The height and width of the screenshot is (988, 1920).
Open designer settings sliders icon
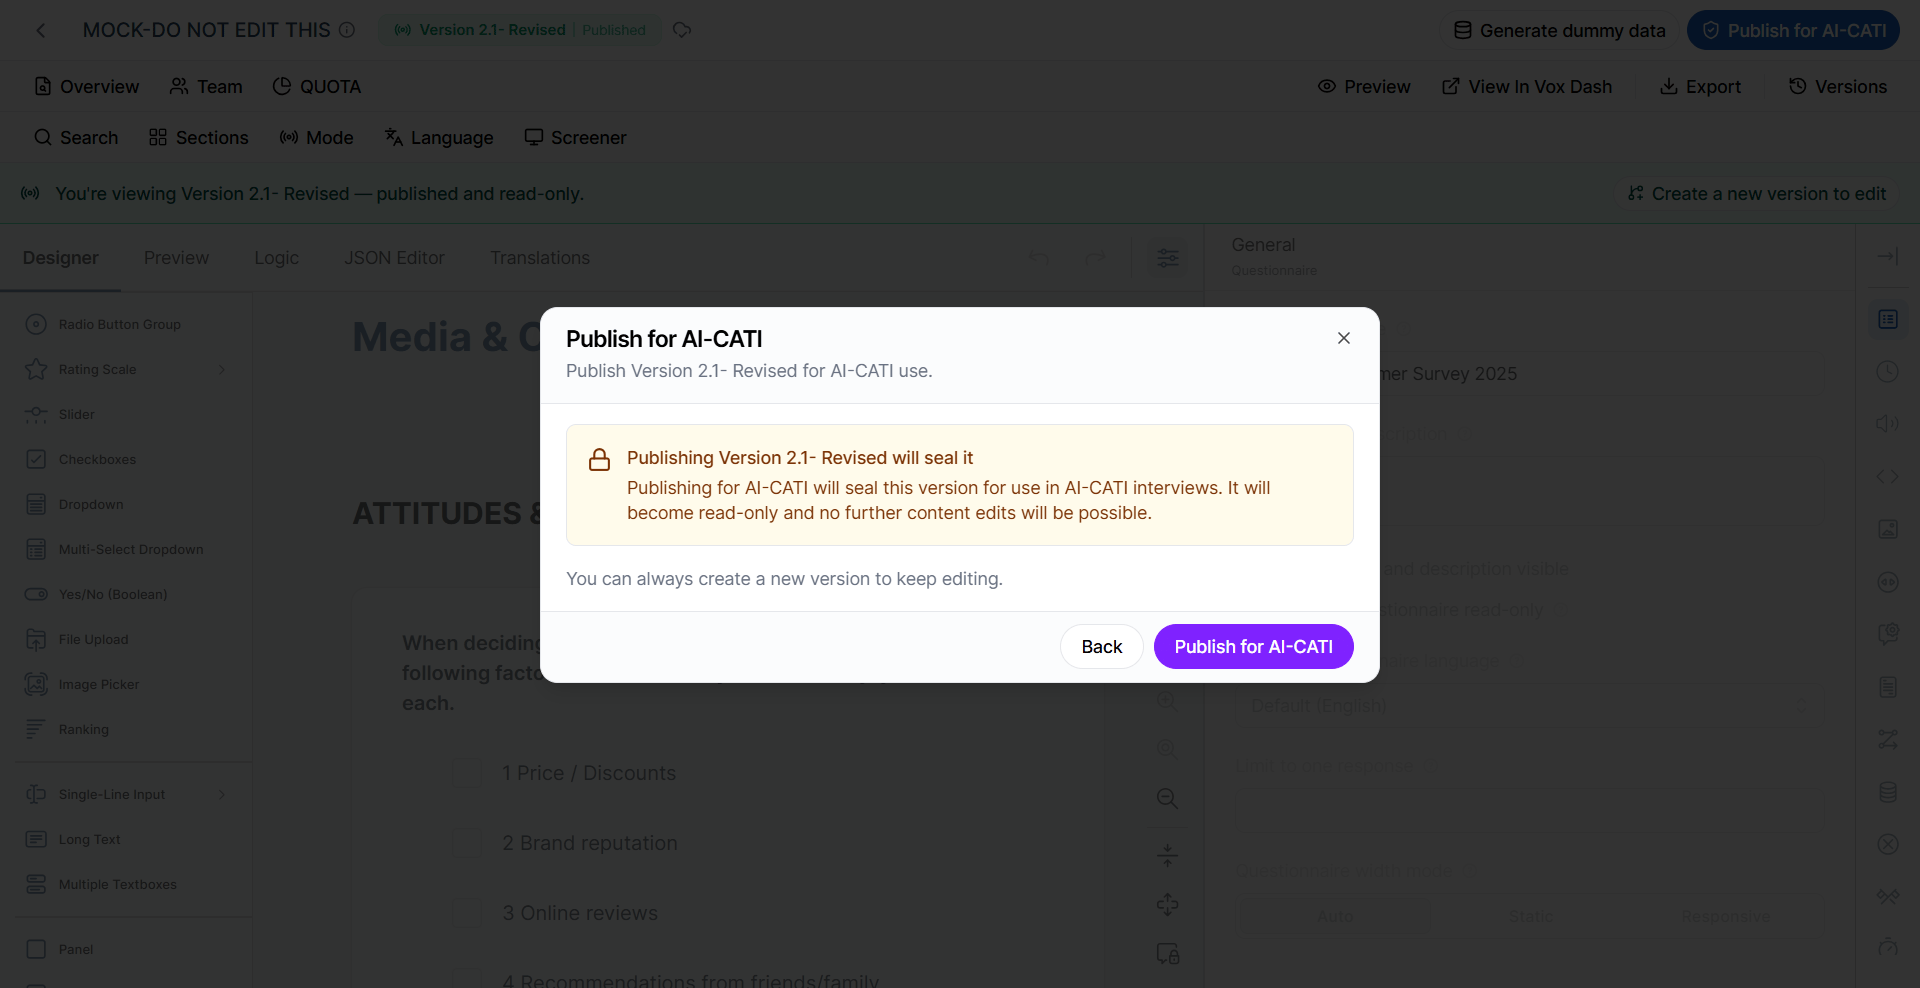pyautogui.click(x=1167, y=258)
